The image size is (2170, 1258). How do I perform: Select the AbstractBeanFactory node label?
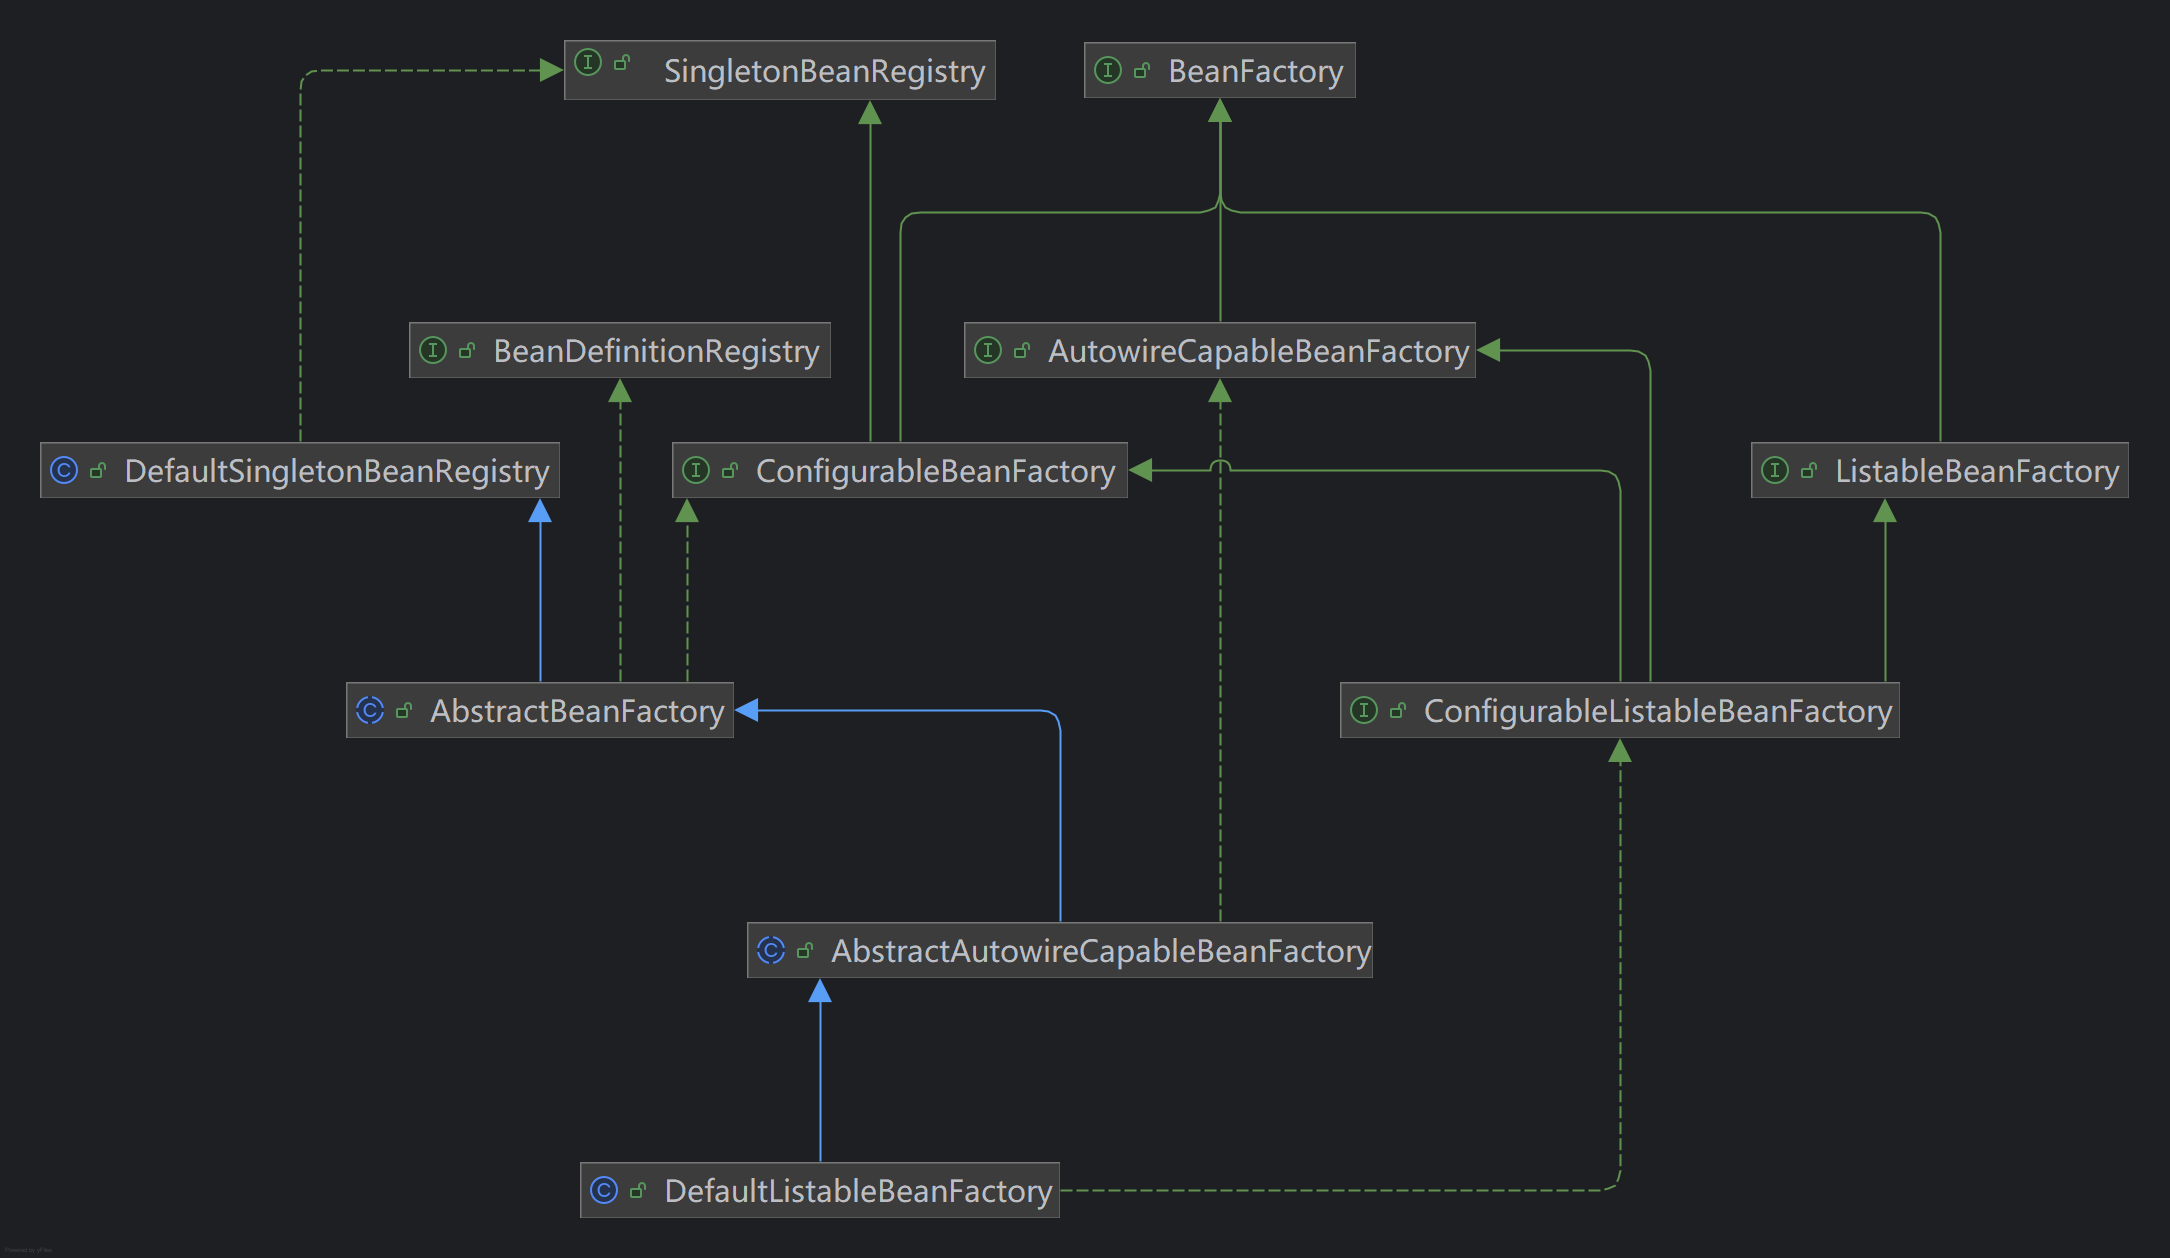click(x=577, y=711)
